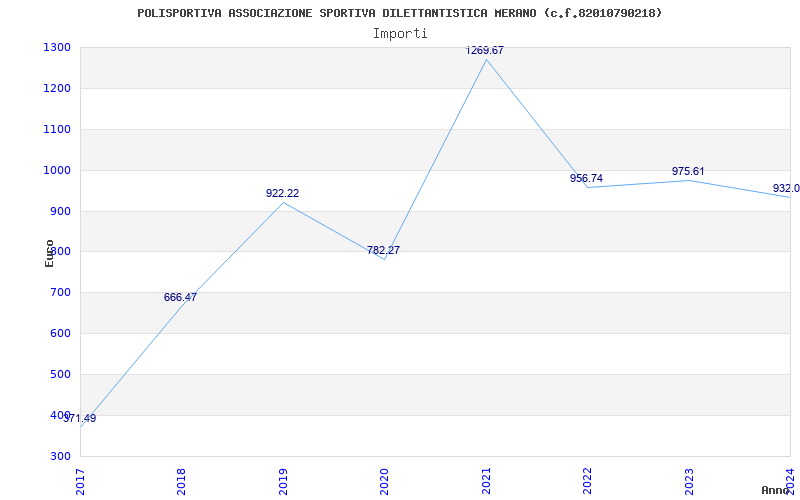Click the 2020 x-axis label
Image resolution: width=800 pixels, height=500 pixels.
click(384, 481)
